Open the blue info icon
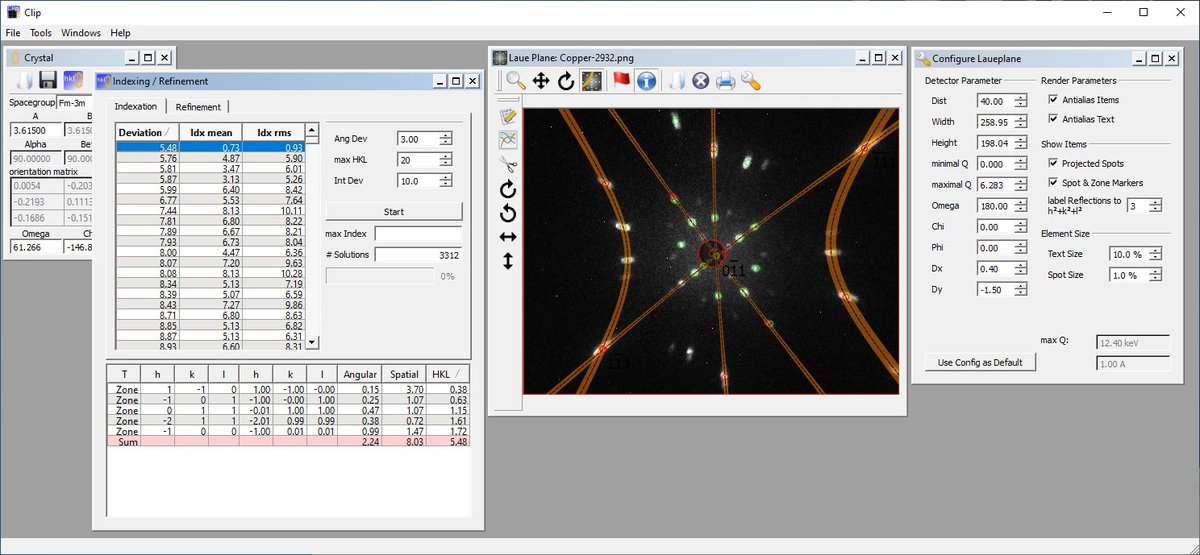Image resolution: width=1200 pixels, height=555 pixels. click(647, 81)
